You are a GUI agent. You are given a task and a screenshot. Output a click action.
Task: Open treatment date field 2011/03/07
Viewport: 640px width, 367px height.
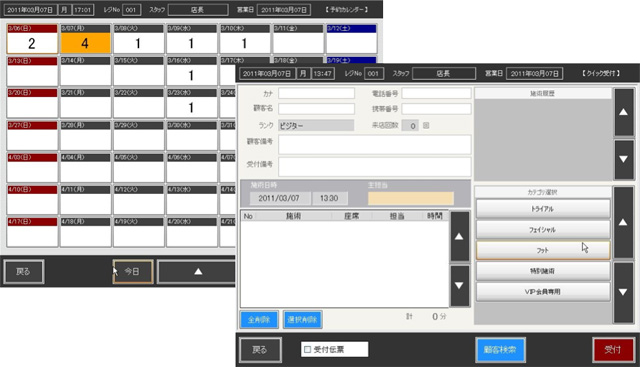280,198
